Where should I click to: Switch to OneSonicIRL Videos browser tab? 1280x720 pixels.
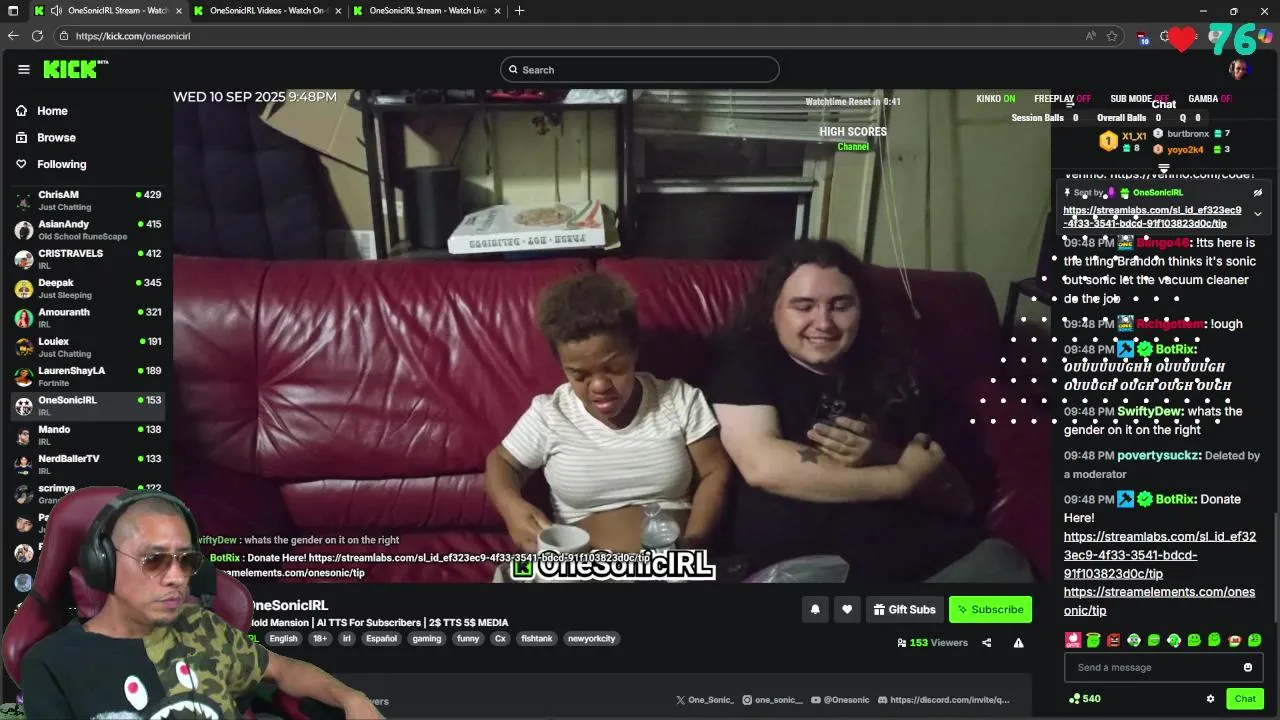coord(268,11)
